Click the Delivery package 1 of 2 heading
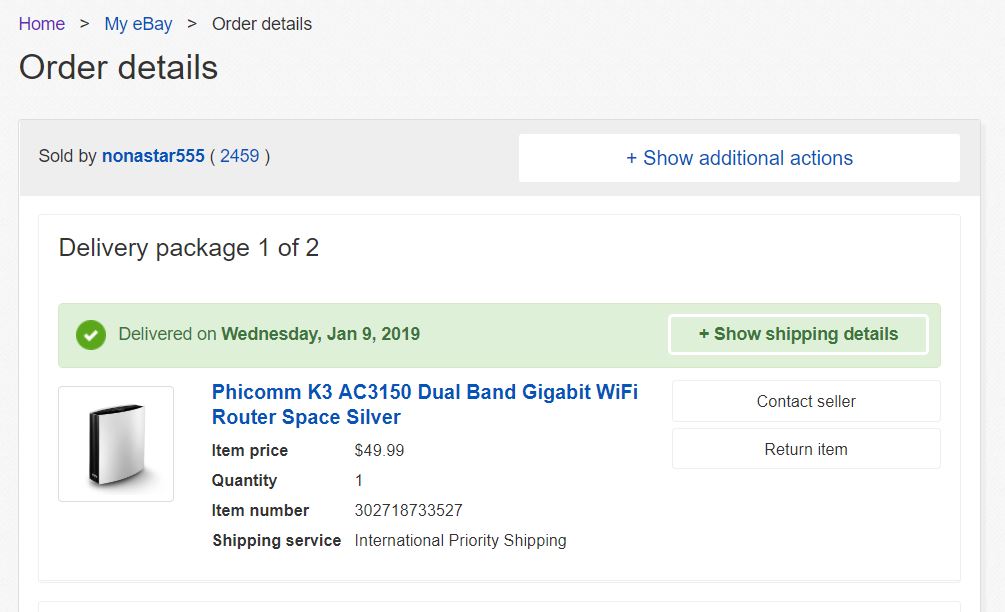 click(189, 248)
